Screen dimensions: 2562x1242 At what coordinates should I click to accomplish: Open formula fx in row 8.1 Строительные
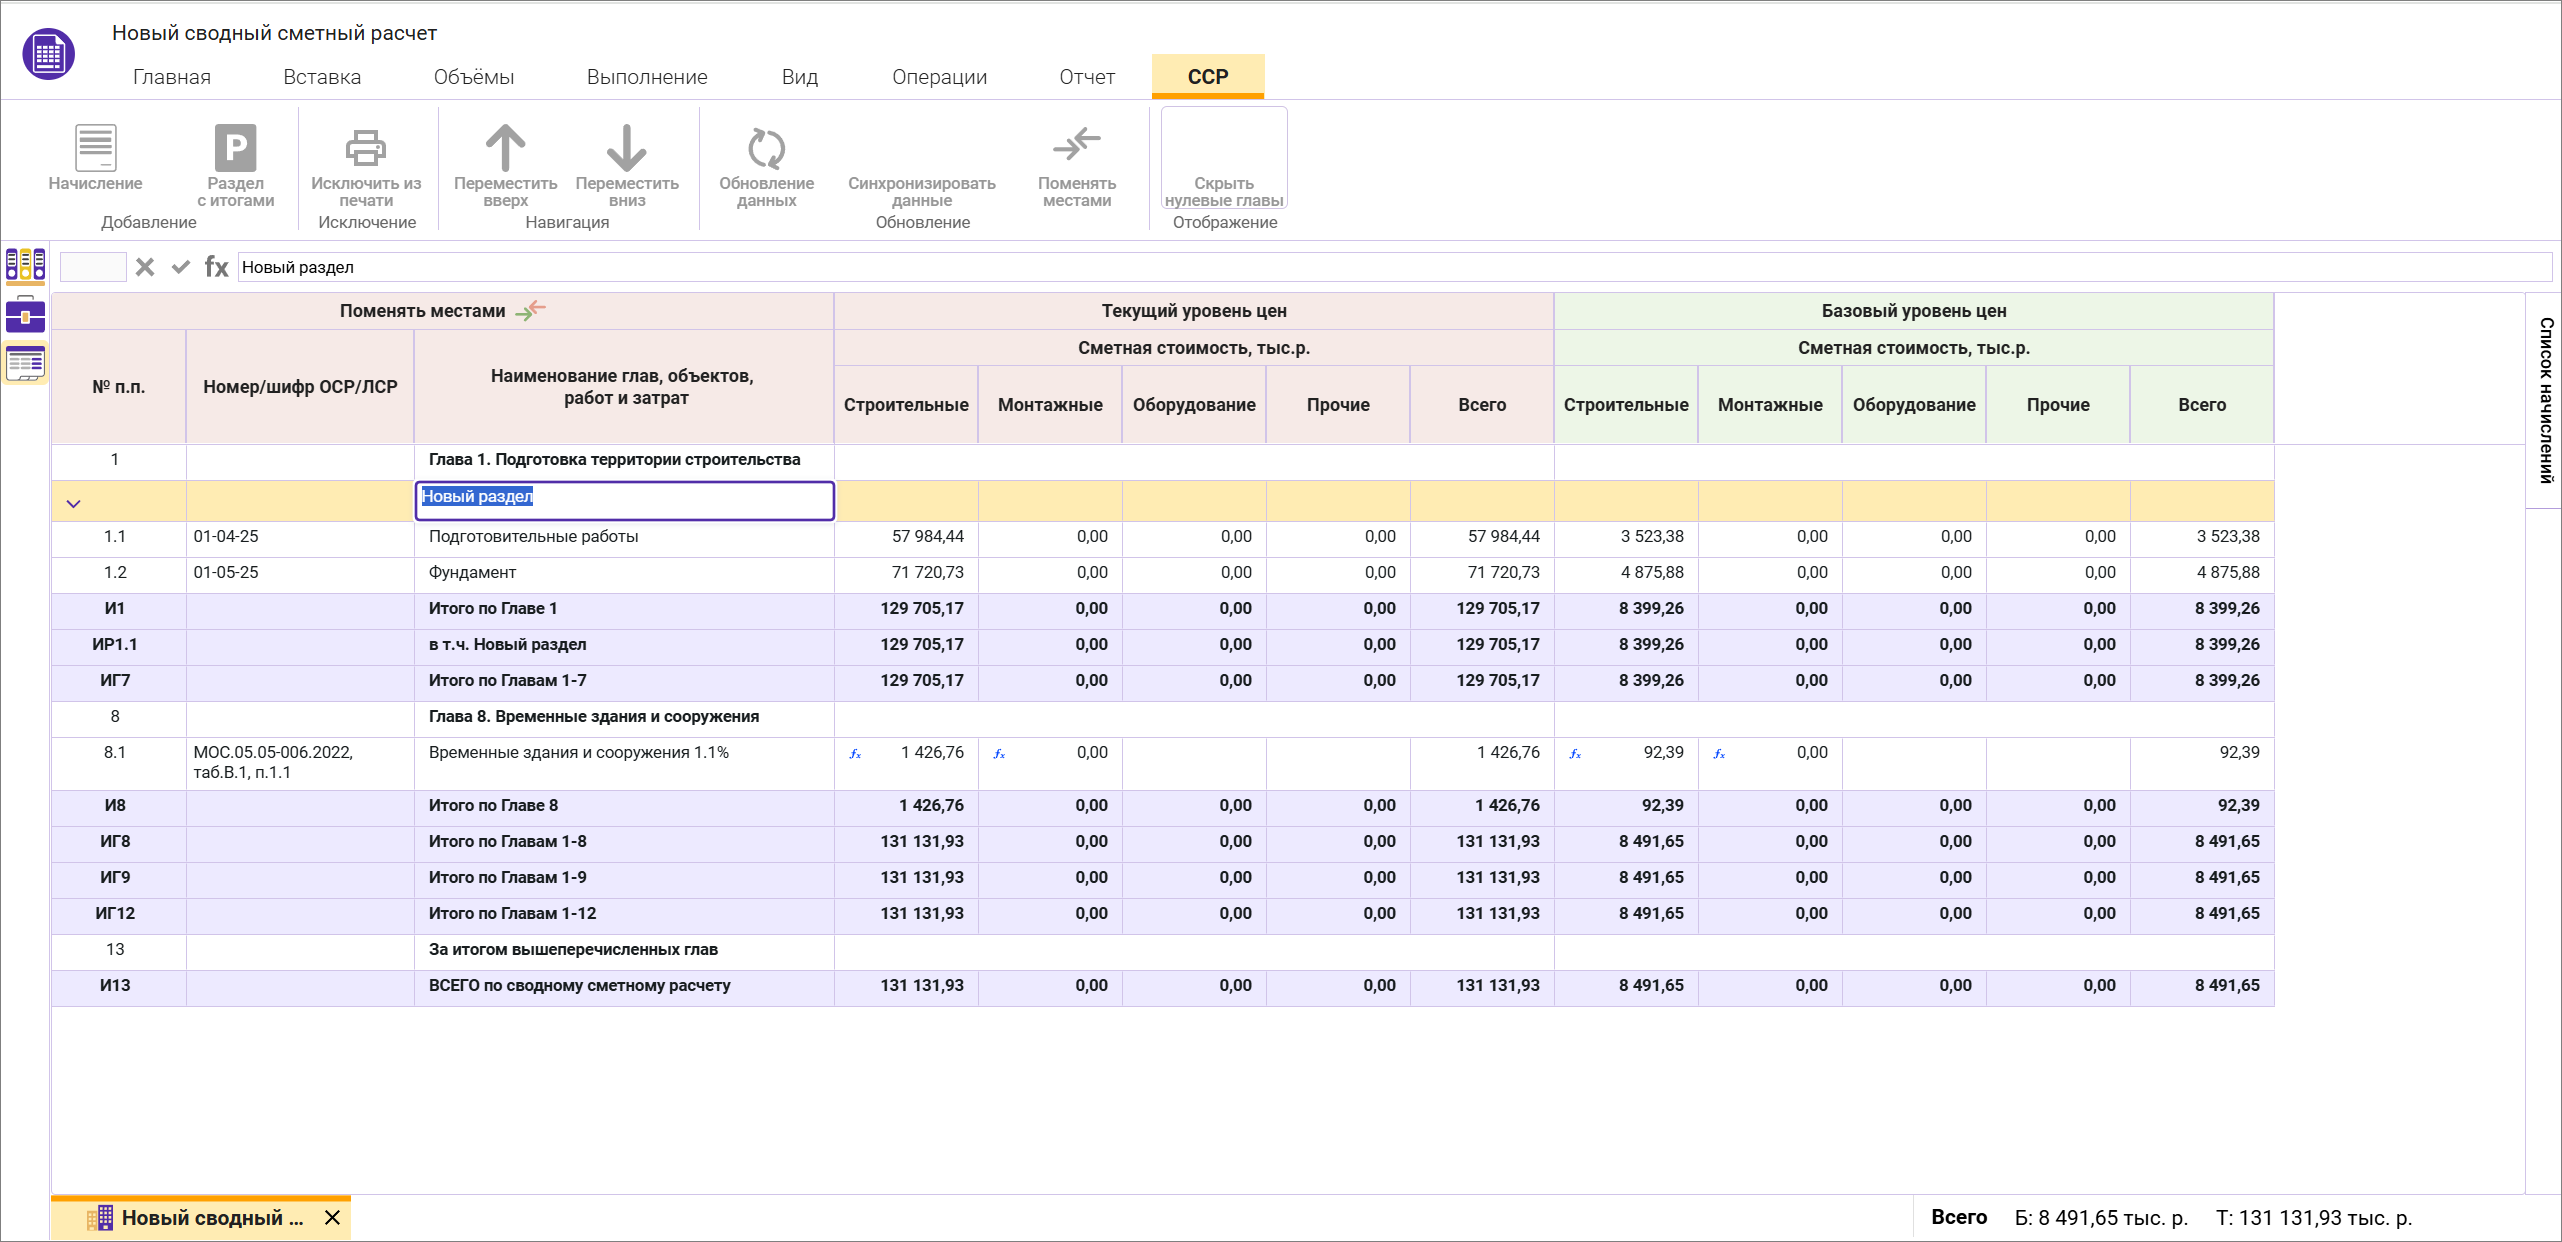pos(855,754)
